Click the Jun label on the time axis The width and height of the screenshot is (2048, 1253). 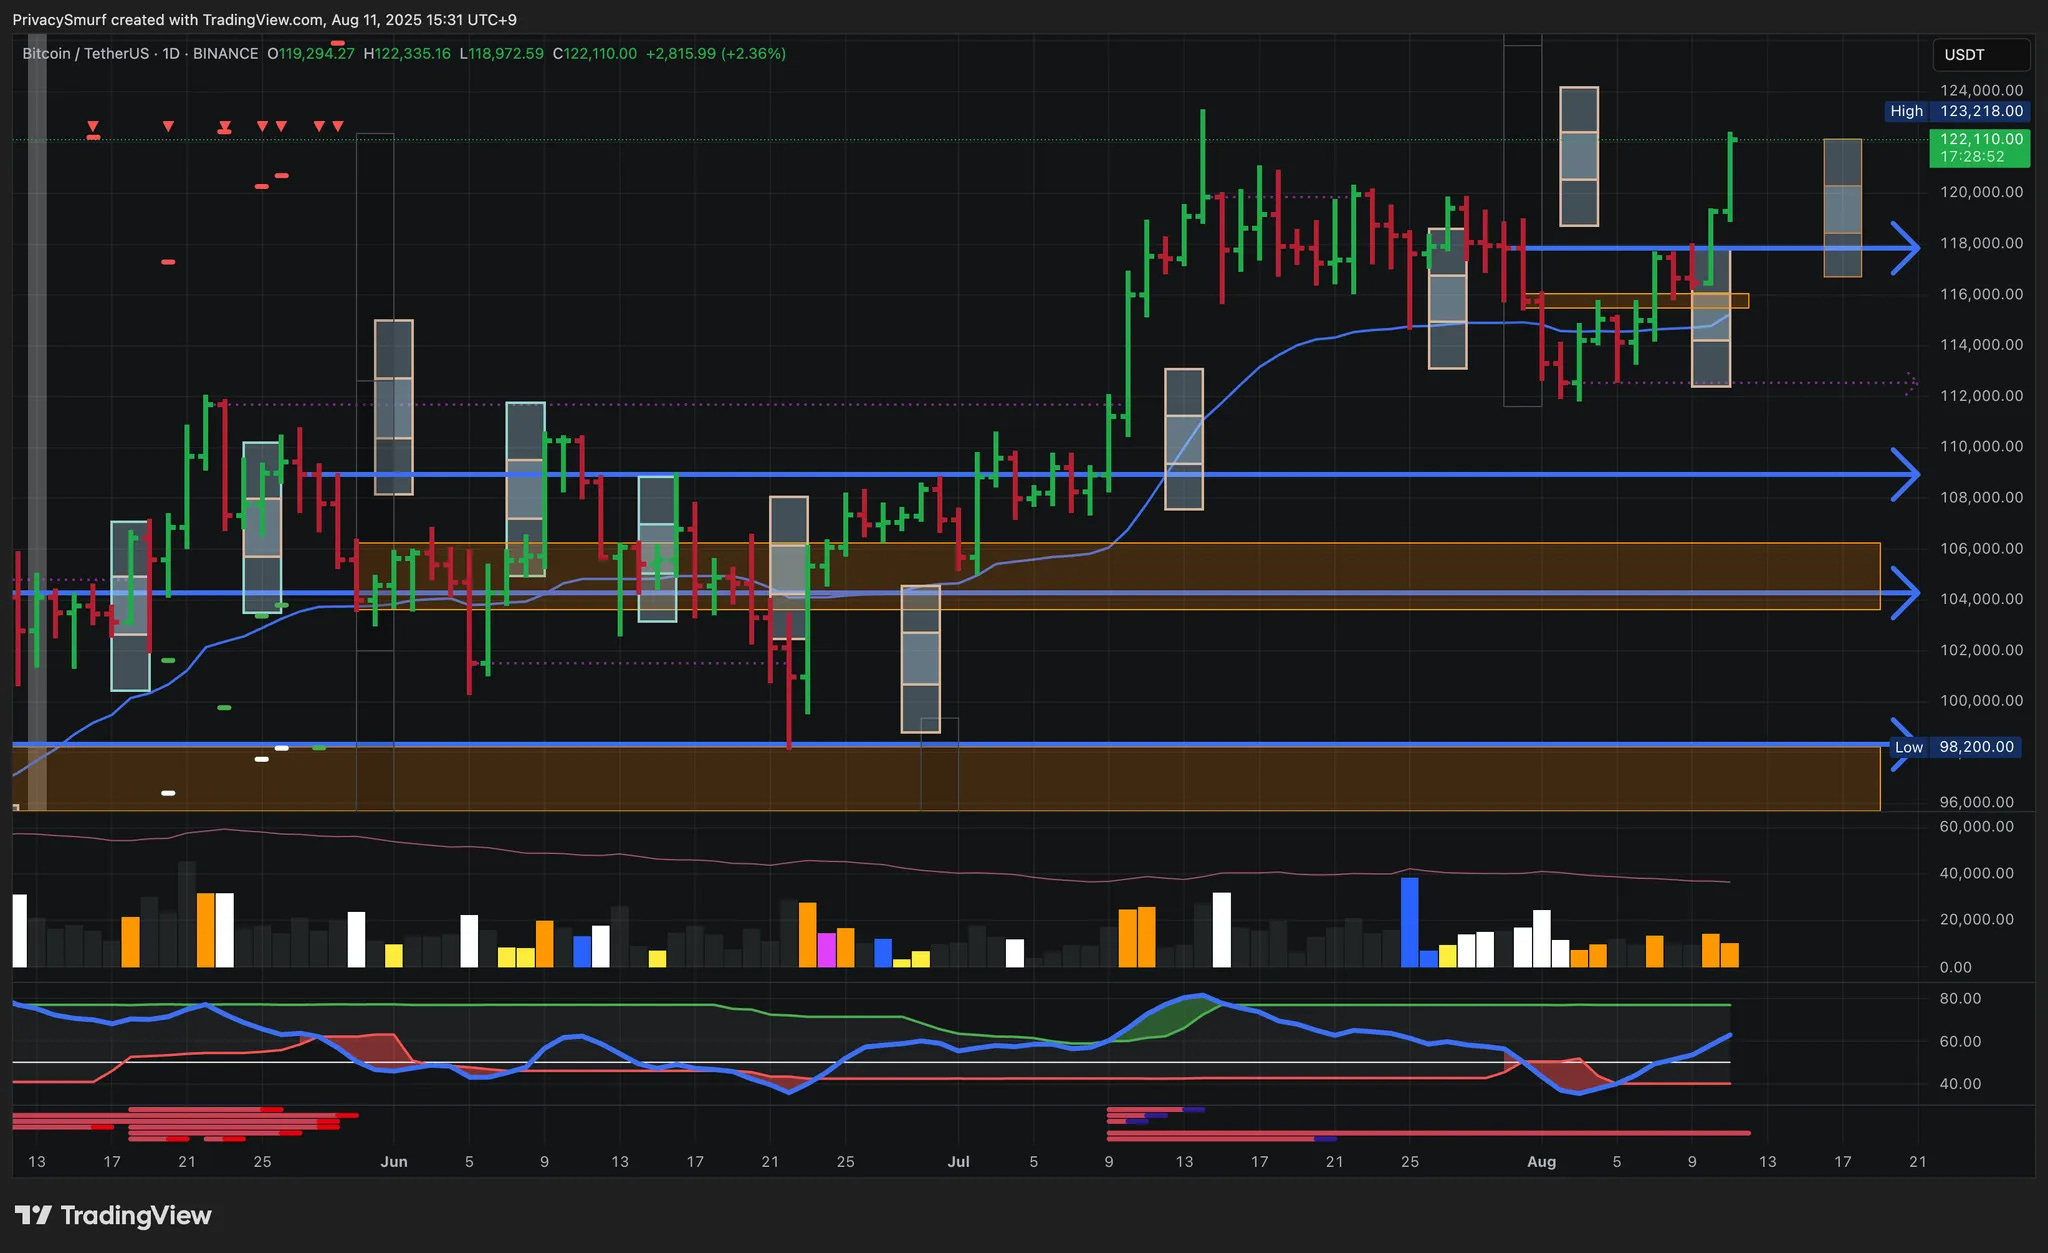pyautogui.click(x=394, y=1161)
